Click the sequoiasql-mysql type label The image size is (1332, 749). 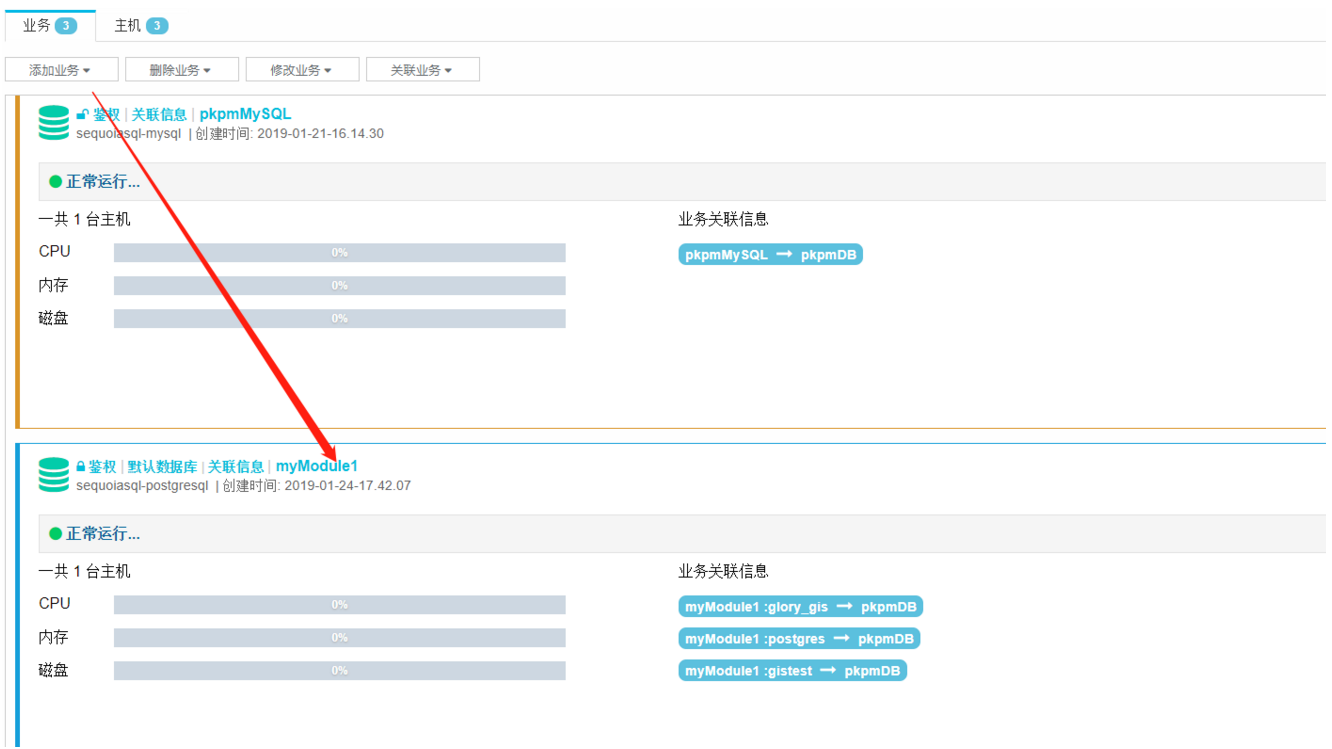point(129,134)
